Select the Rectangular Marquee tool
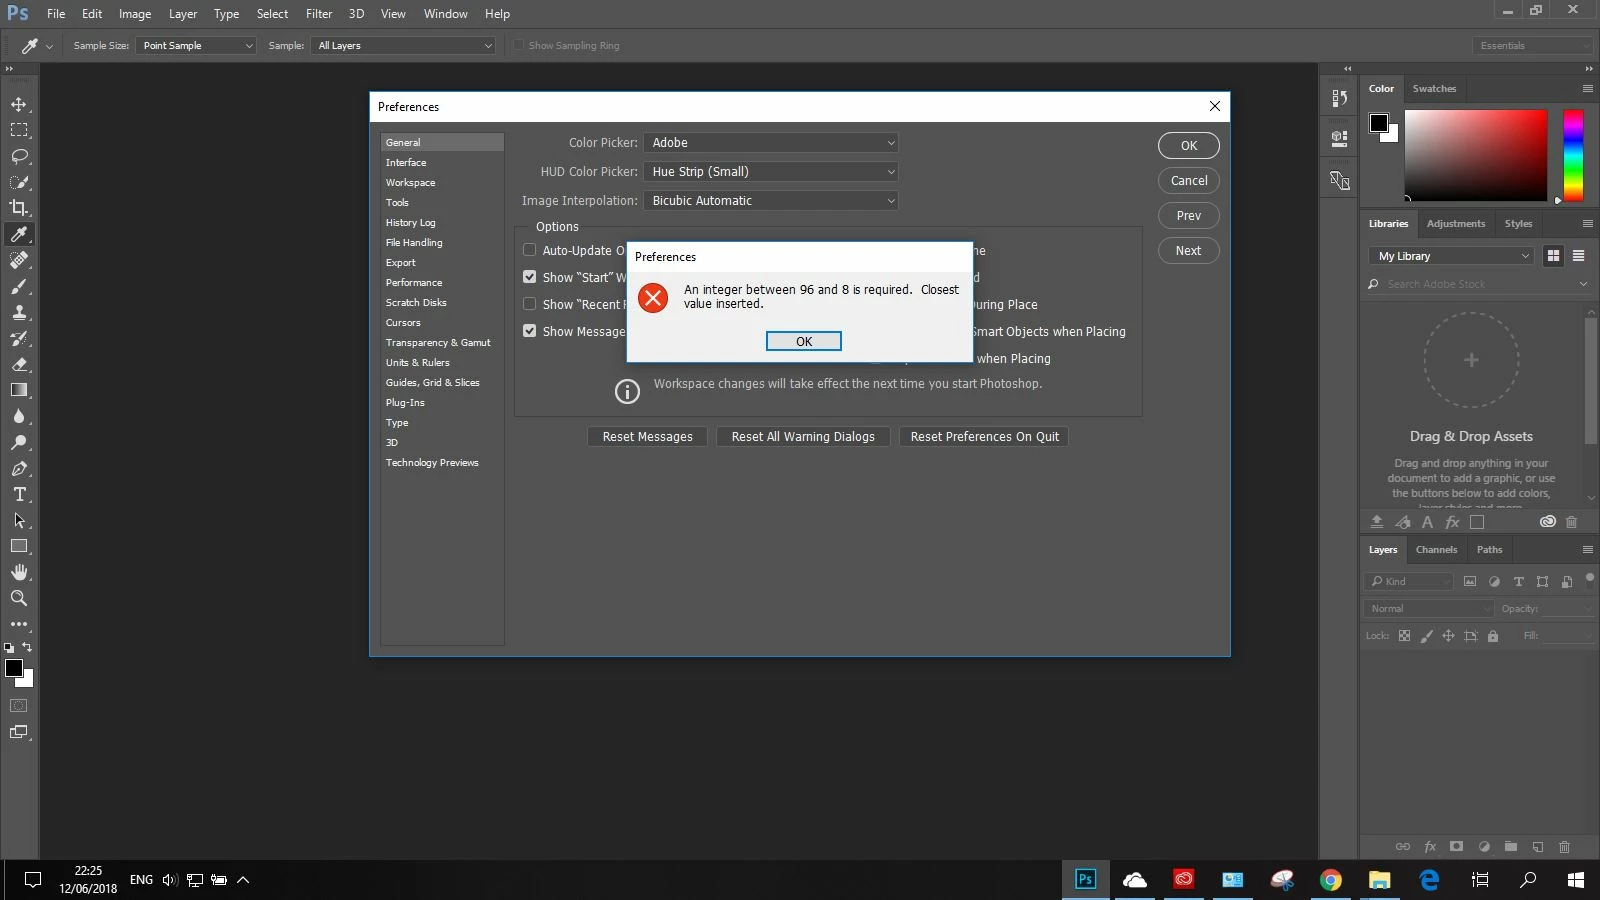The image size is (1600, 900). (19, 130)
